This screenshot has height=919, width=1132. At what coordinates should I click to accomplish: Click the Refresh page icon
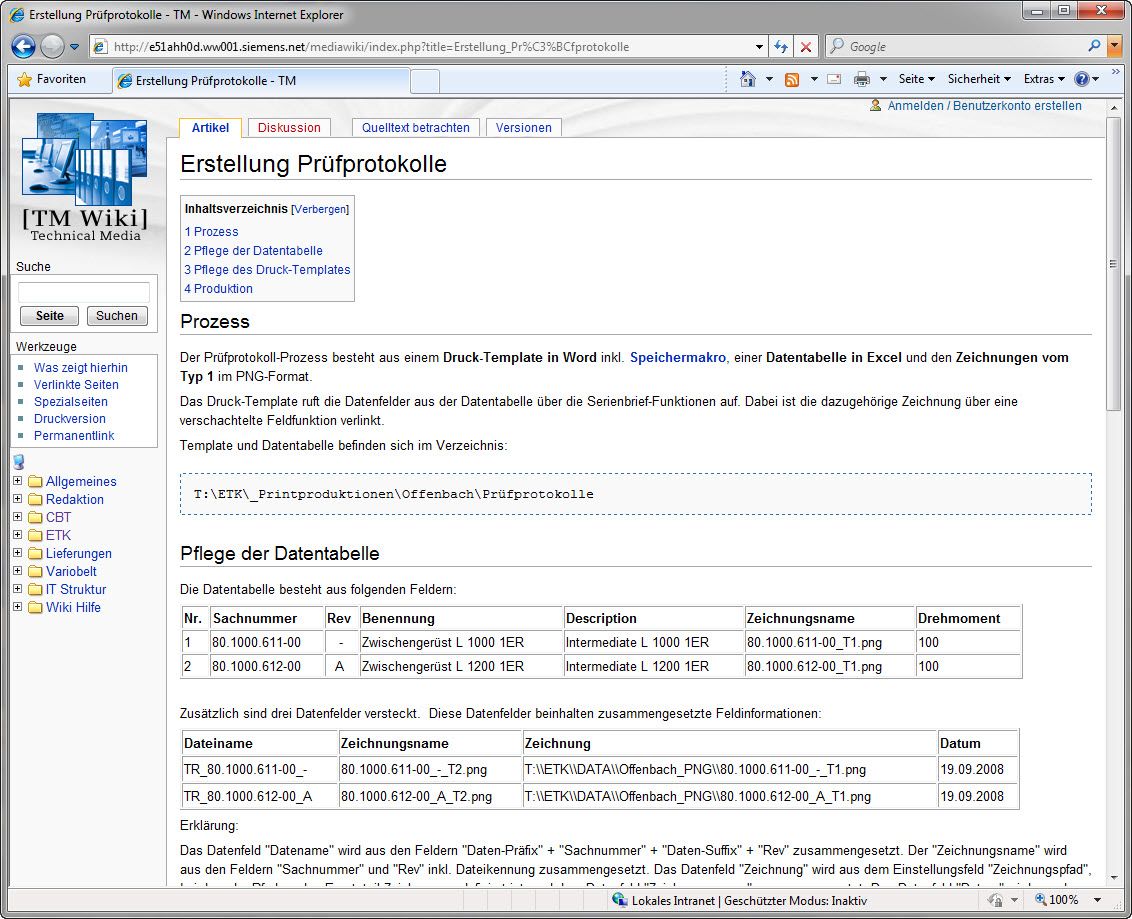(x=781, y=46)
